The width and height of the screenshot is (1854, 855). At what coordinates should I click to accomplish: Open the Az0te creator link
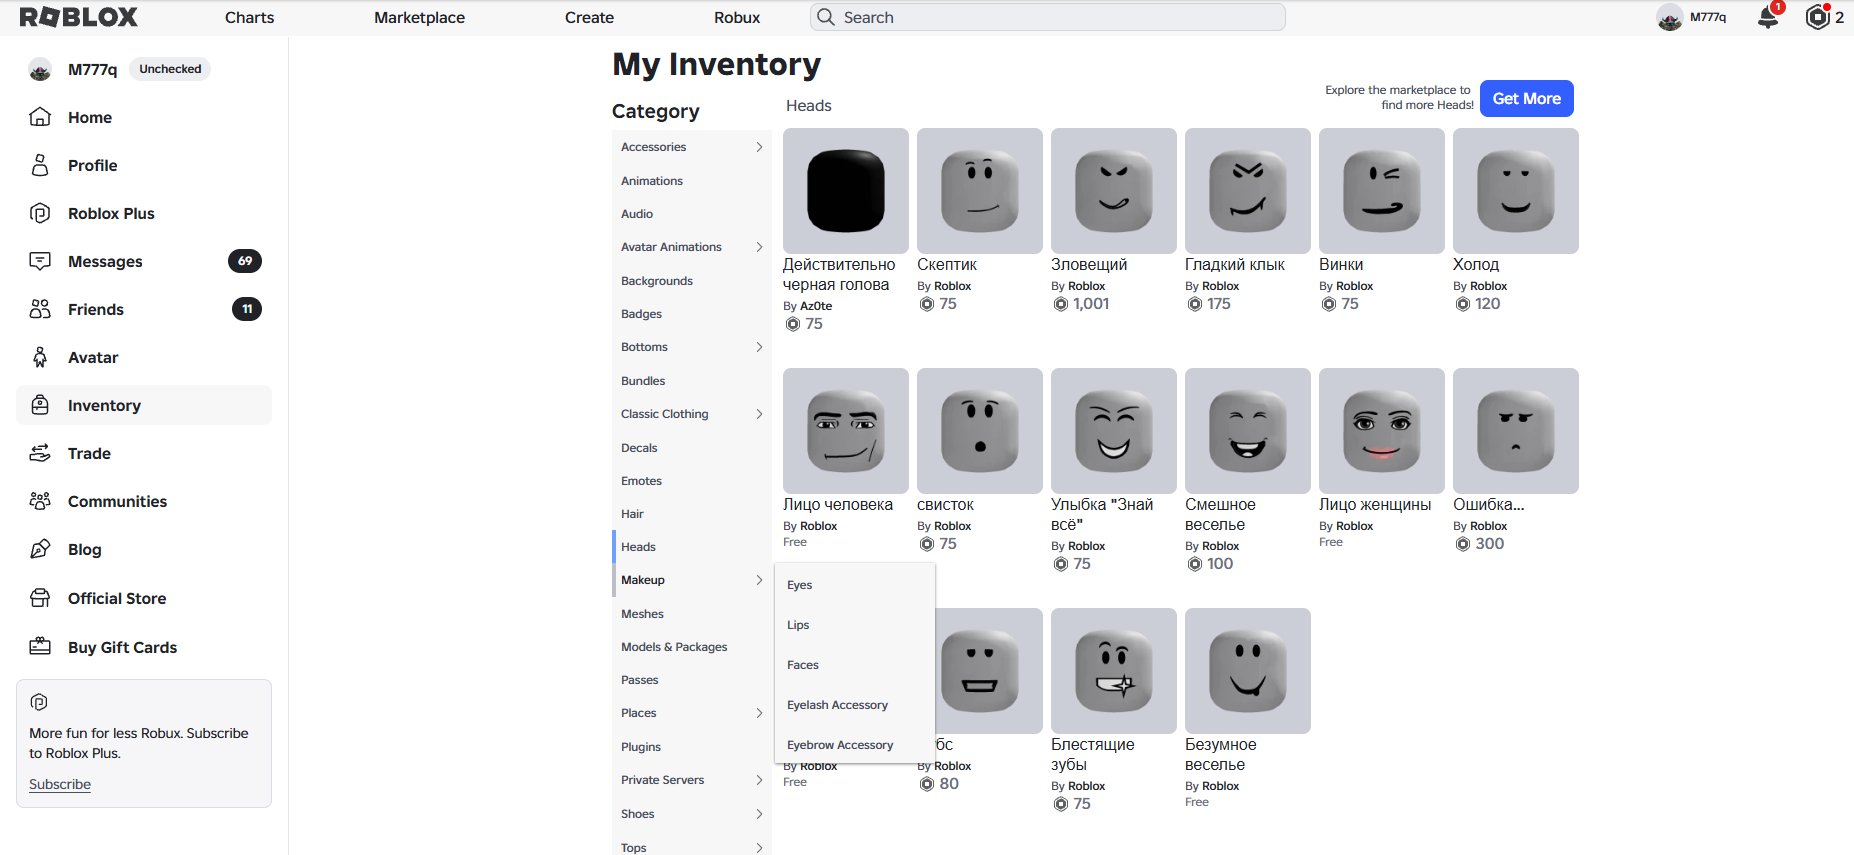click(816, 306)
